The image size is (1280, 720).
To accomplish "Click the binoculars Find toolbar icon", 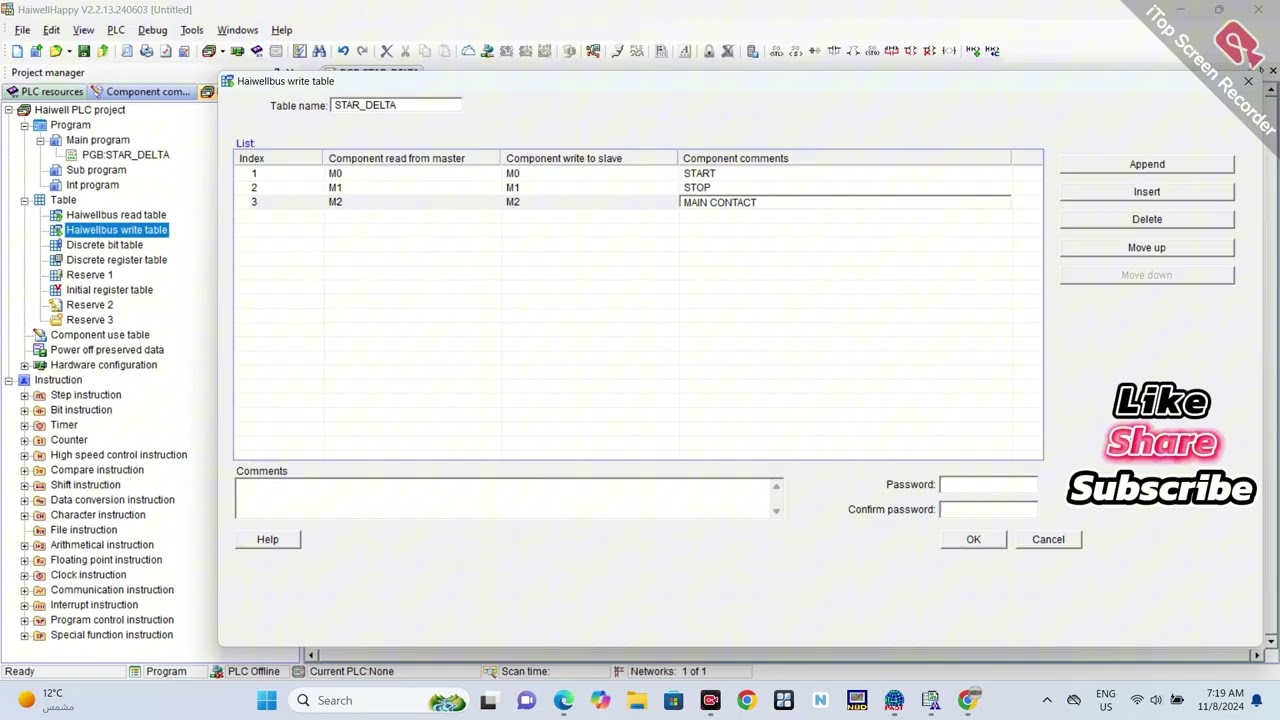I will pyautogui.click(x=319, y=51).
